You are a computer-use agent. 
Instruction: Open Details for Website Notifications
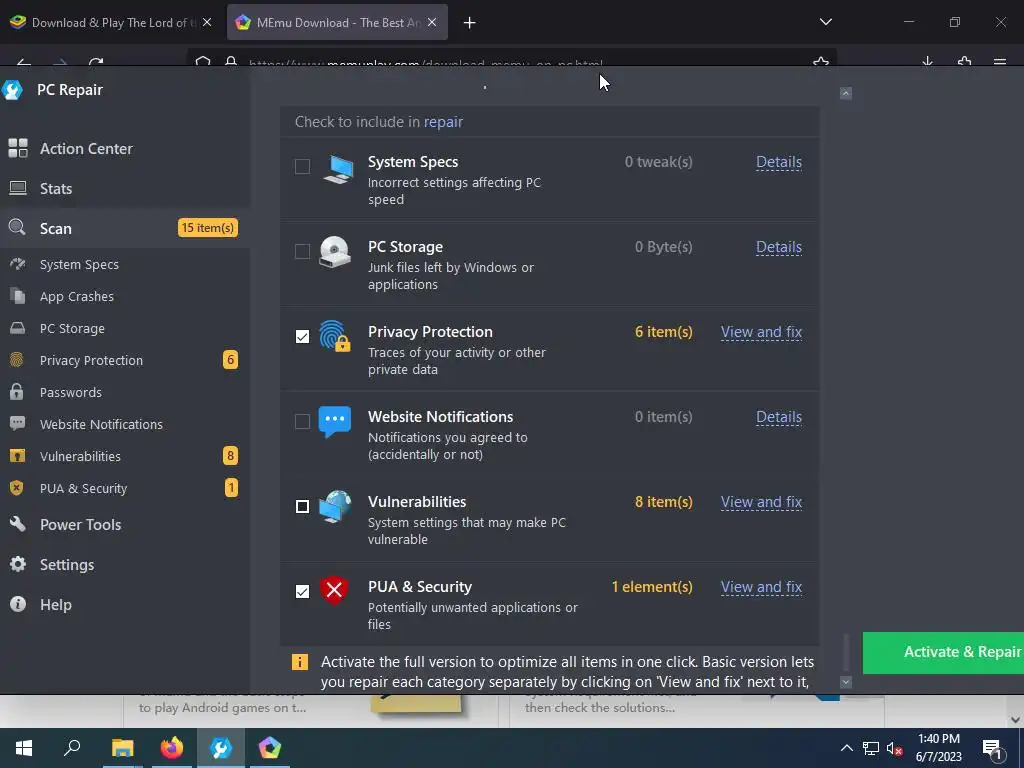[x=778, y=417]
